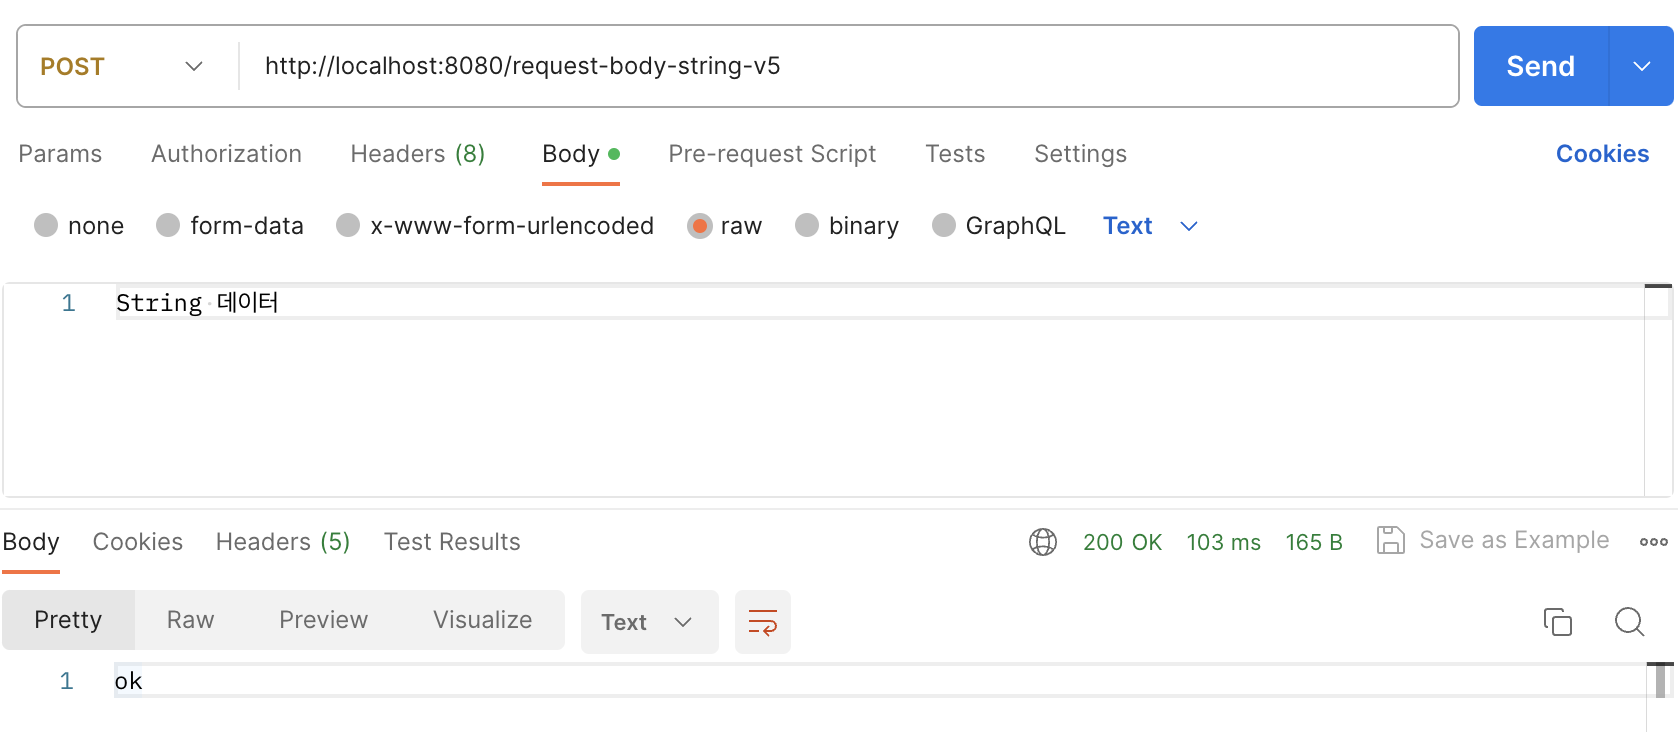This screenshot has width=1678, height=732.
Task: Switch to the request Headers (8) tab
Action: click(x=418, y=154)
